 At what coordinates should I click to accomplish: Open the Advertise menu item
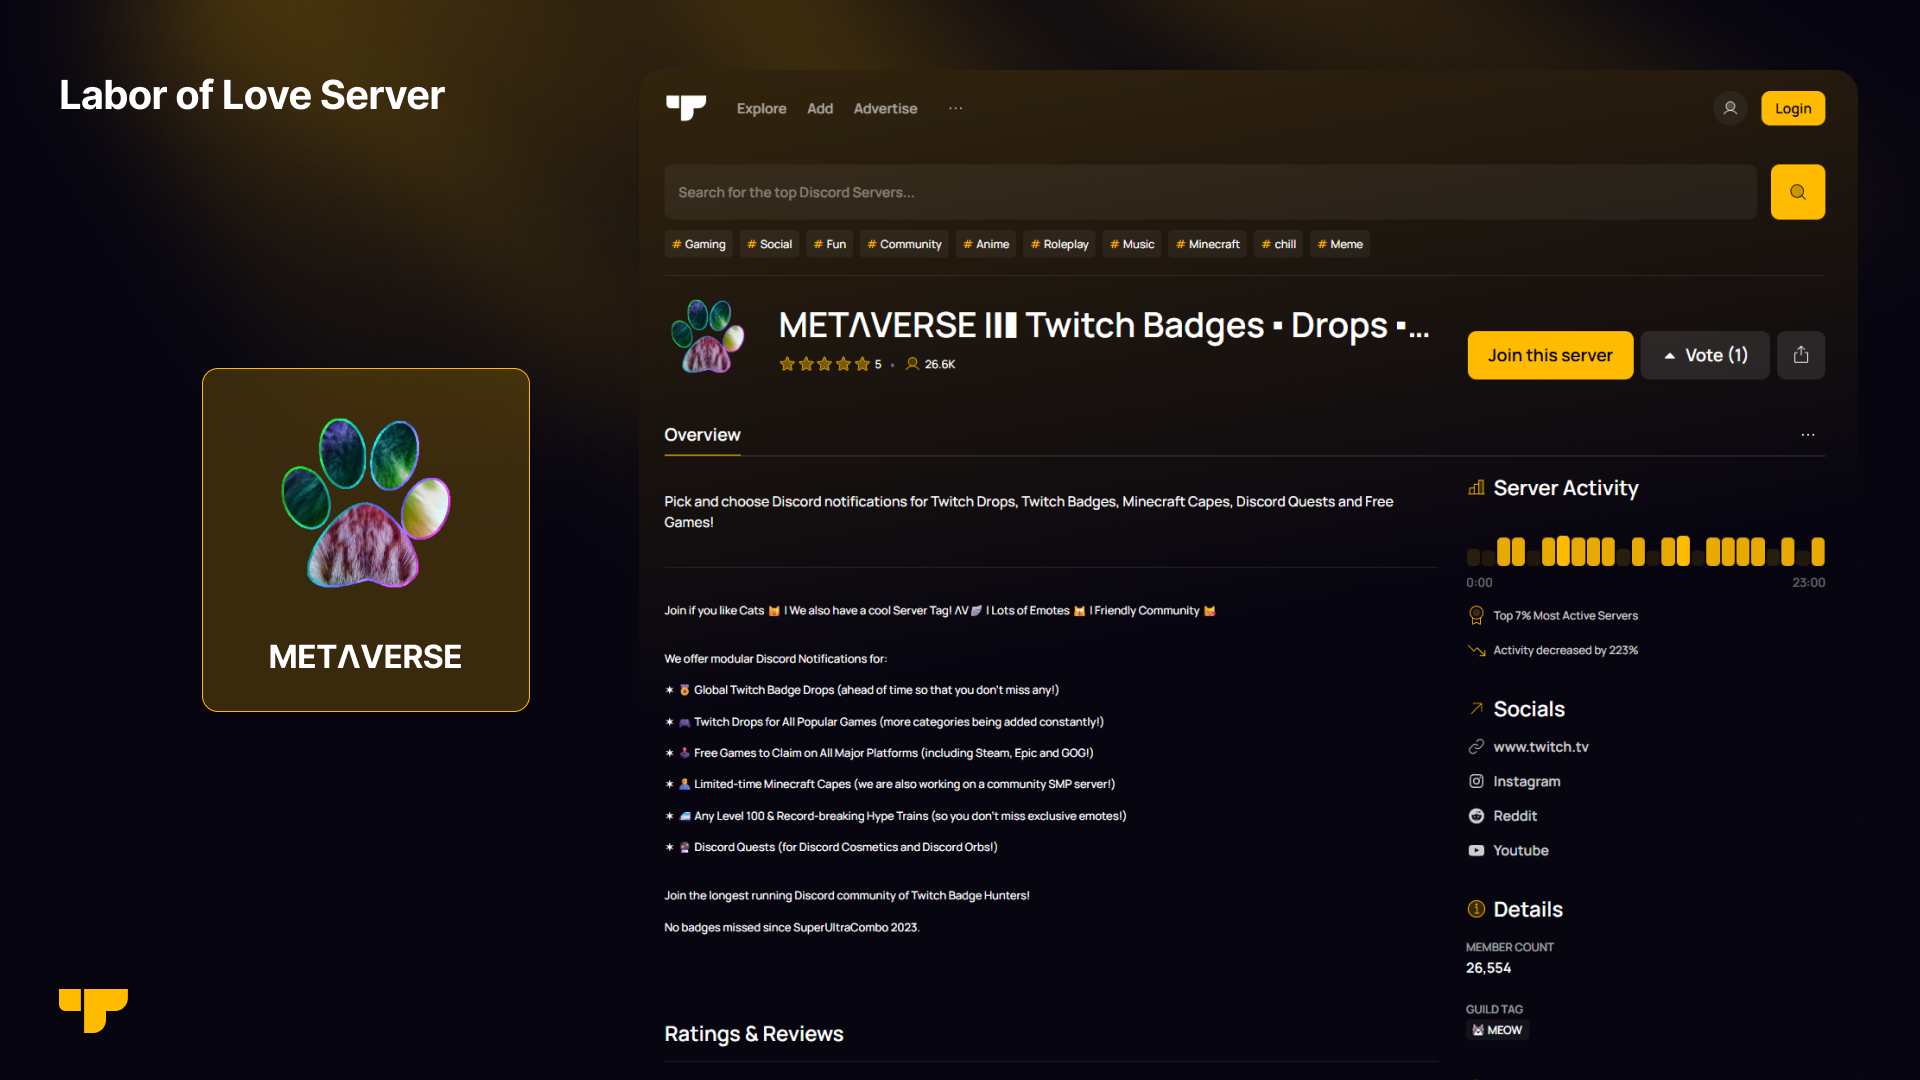click(x=885, y=108)
